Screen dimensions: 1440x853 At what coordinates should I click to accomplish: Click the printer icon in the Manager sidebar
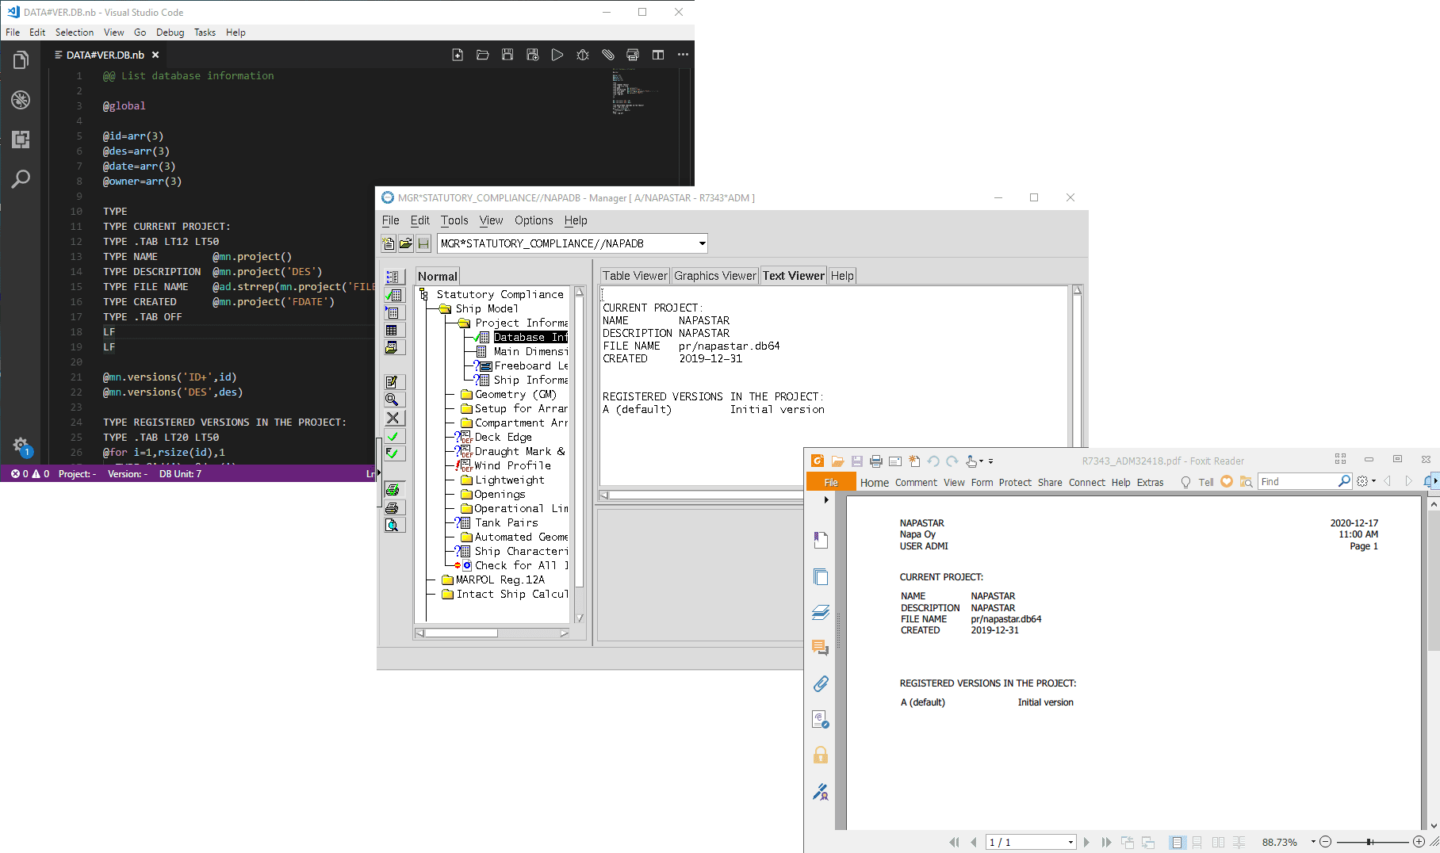[x=393, y=508]
